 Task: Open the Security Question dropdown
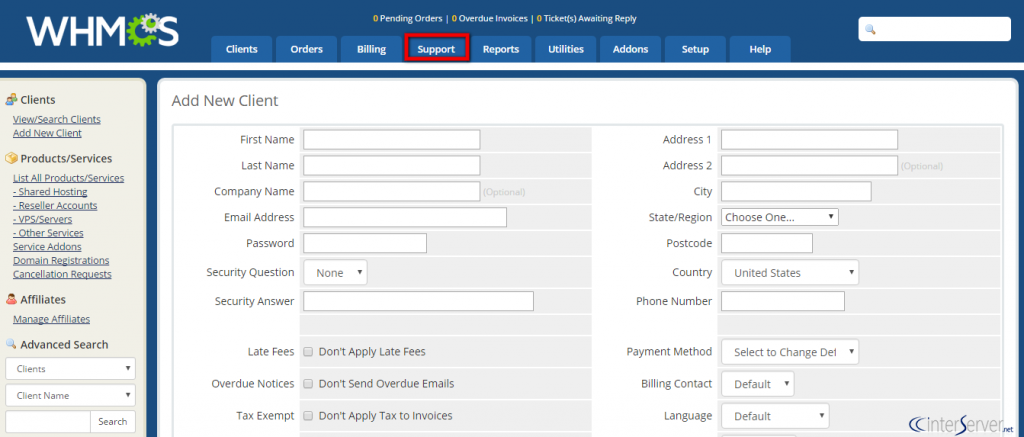point(335,272)
